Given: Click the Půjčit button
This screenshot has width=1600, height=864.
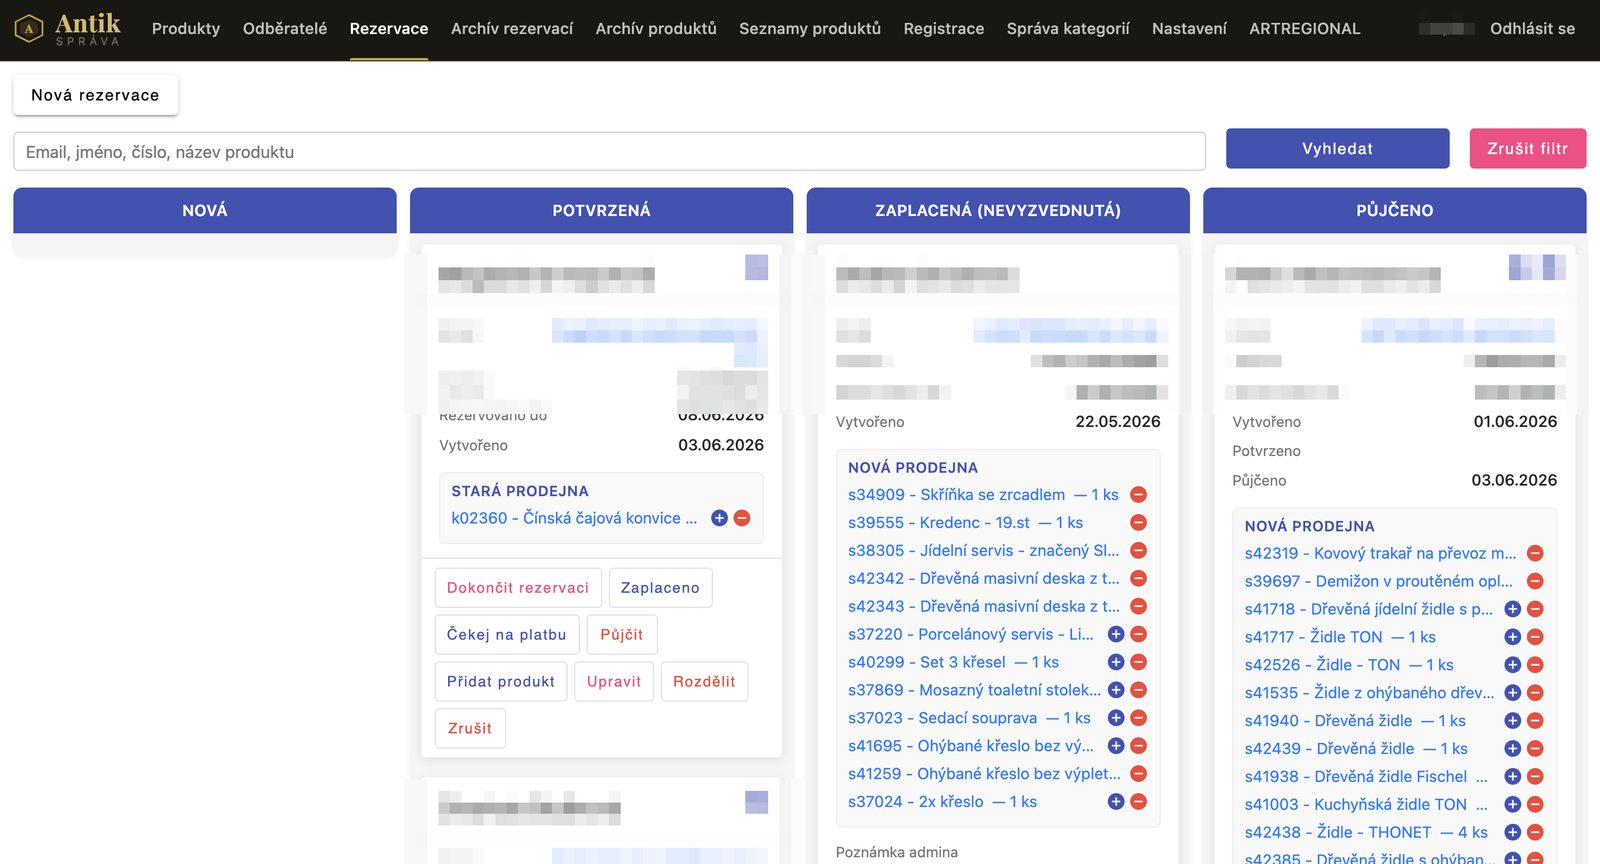Looking at the screenshot, I should 622,635.
